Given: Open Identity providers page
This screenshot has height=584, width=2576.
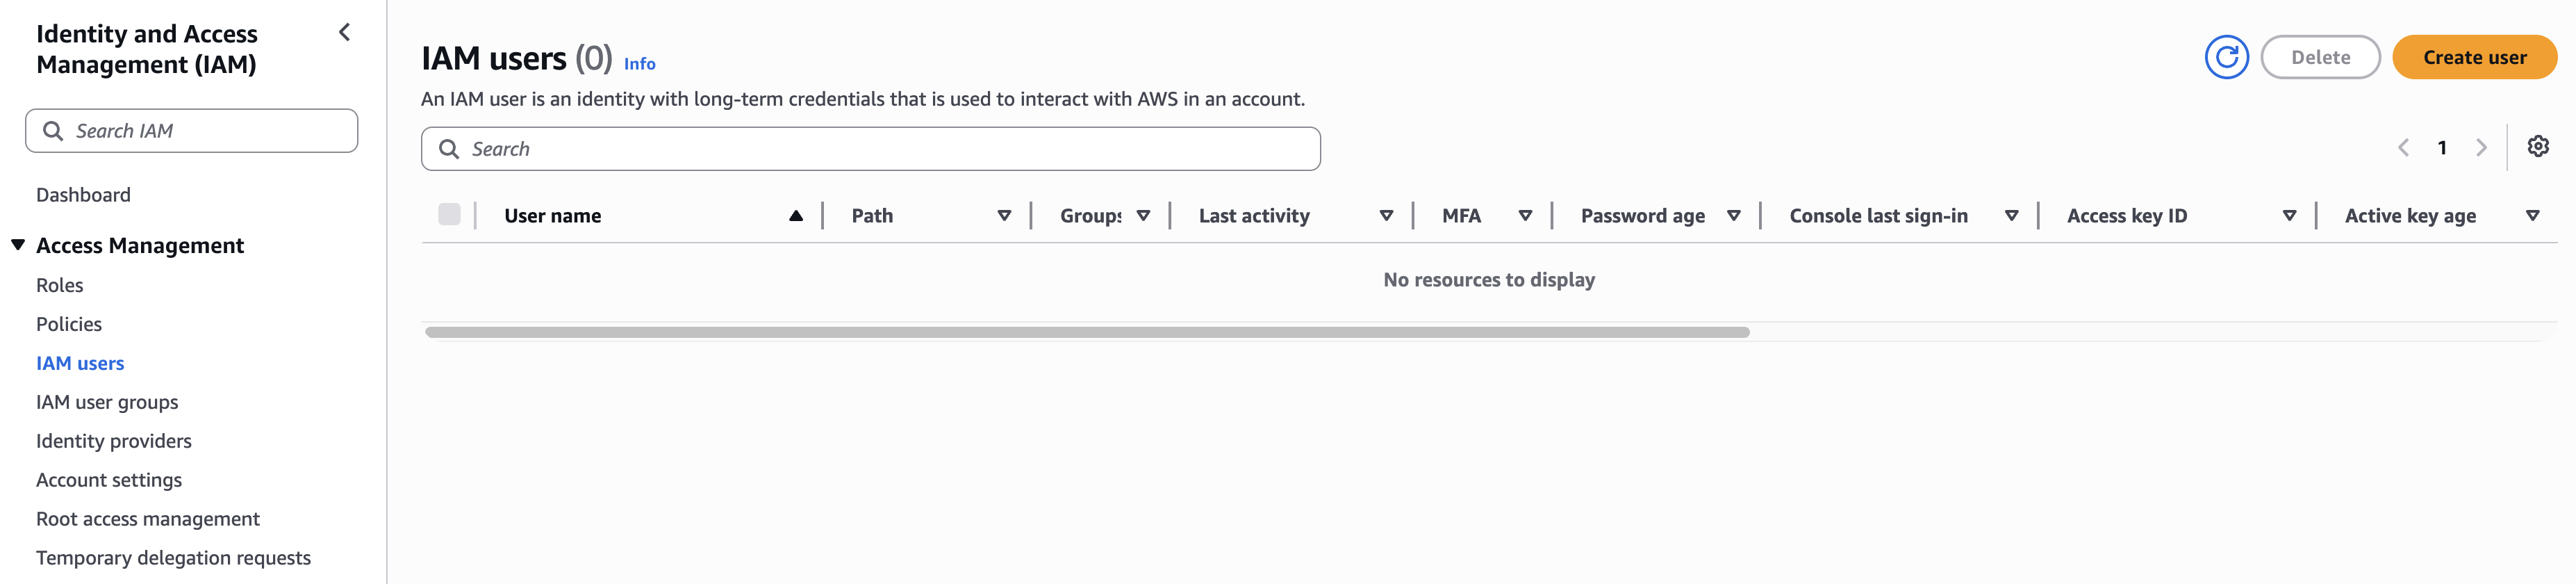Looking at the screenshot, I should tap(114, 441).
